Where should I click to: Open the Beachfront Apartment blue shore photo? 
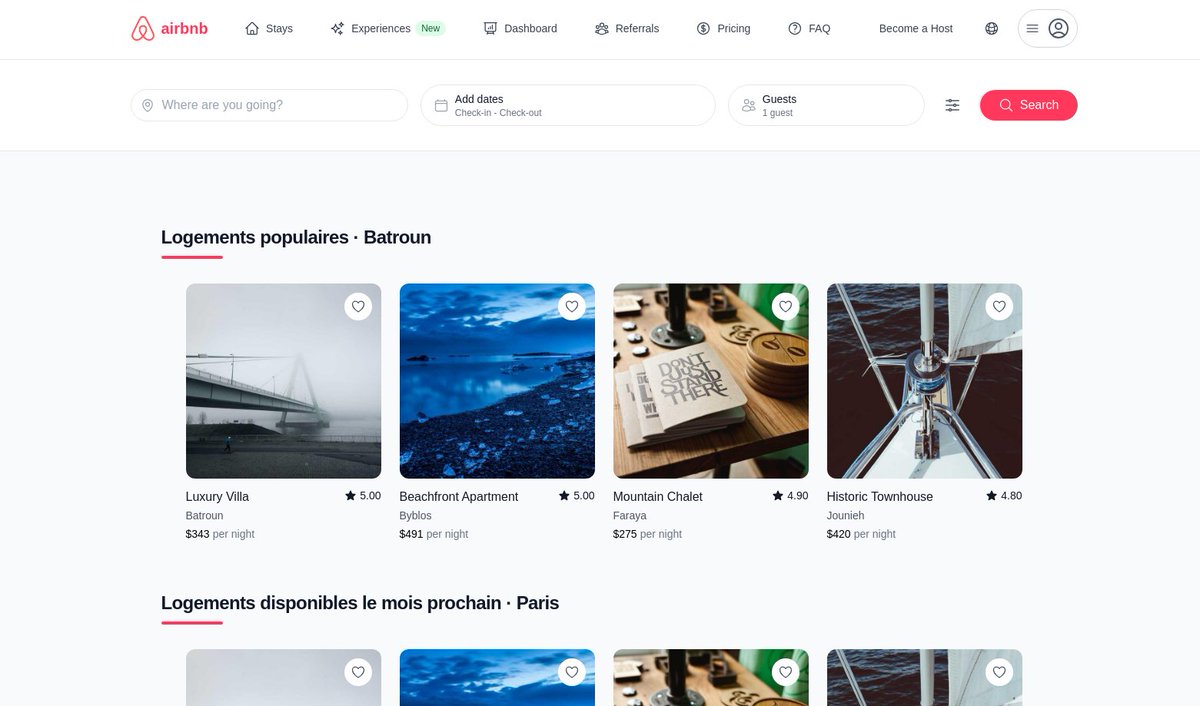(497, 381)
